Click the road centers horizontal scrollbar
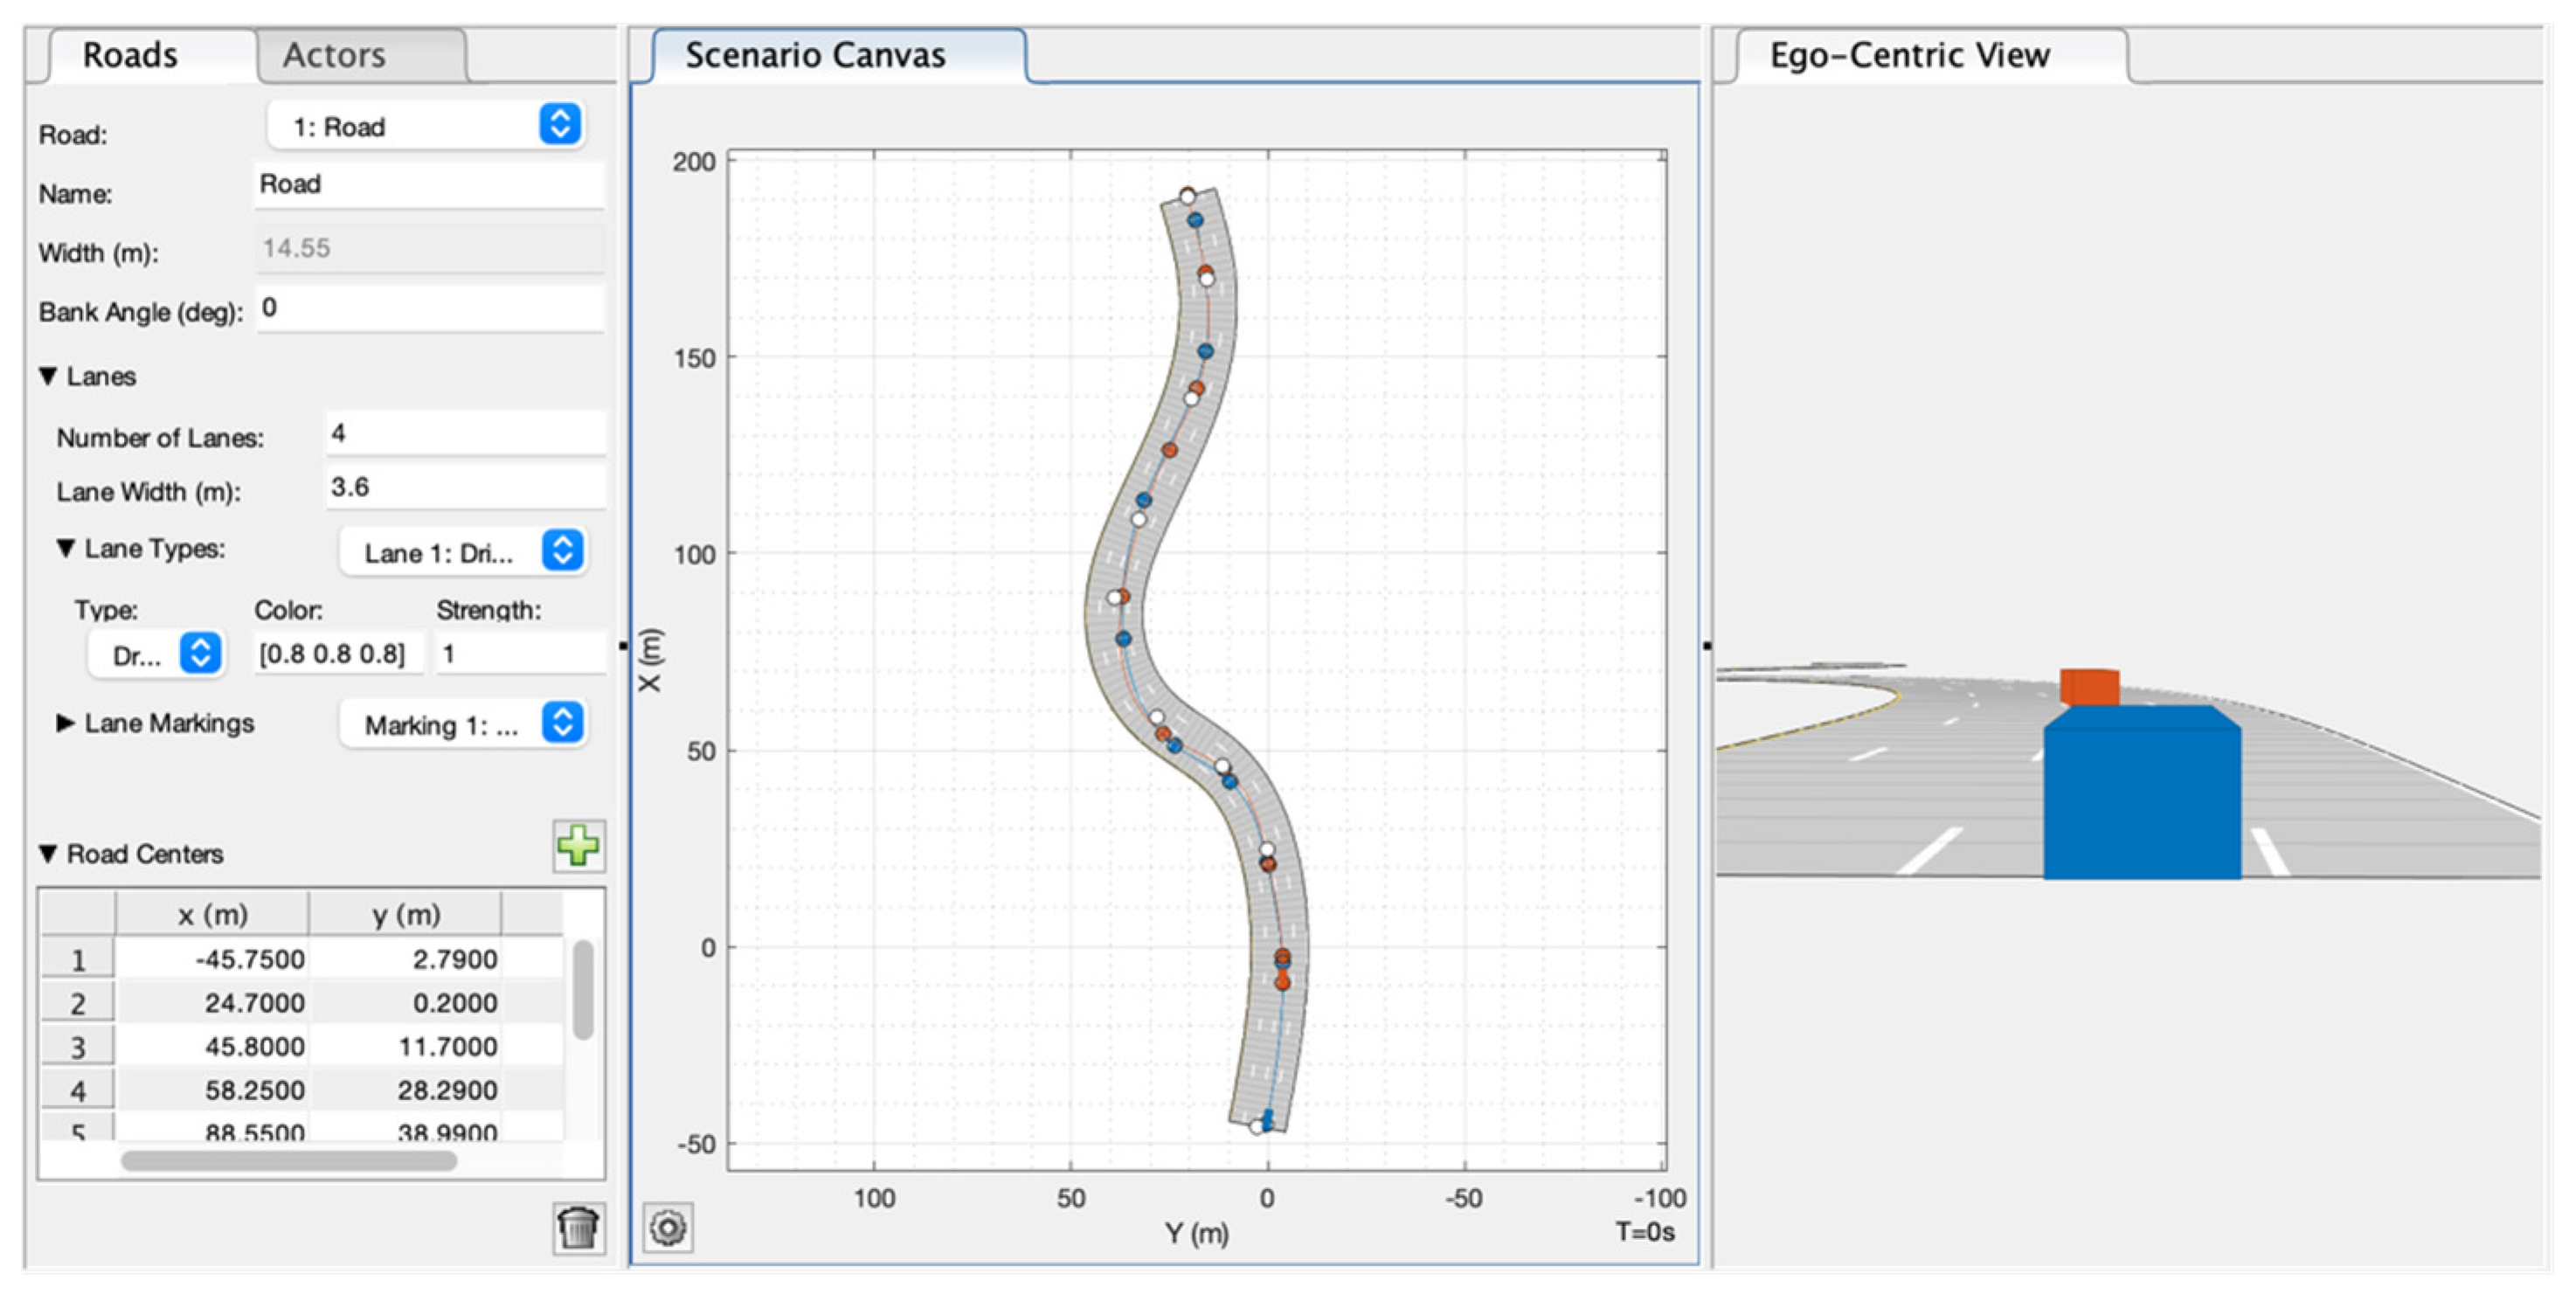 point(289,1161)
